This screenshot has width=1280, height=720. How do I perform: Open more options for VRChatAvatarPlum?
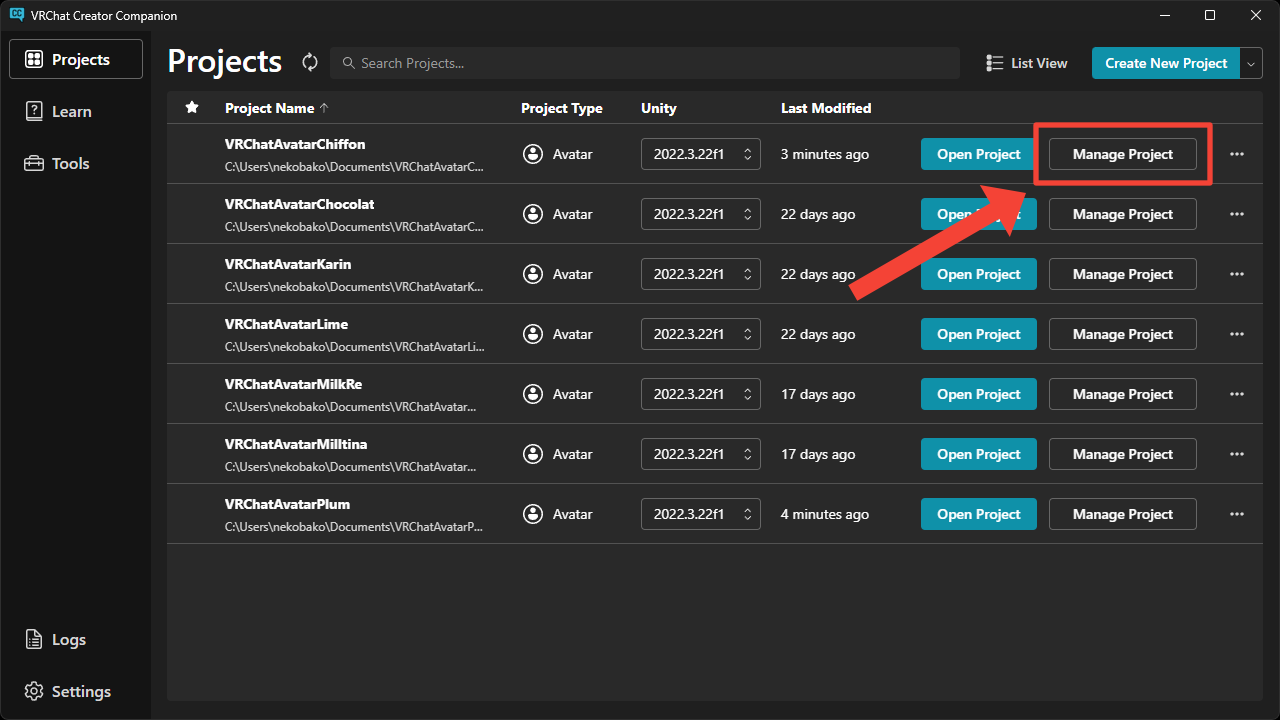(x=1237, y=514)
